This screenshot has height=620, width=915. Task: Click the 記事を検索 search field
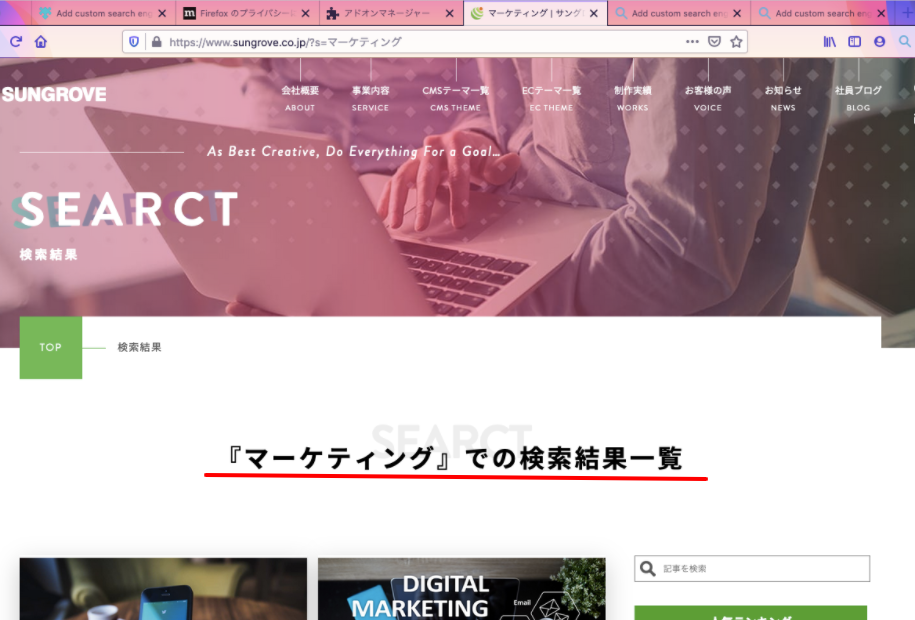[762, 569]
